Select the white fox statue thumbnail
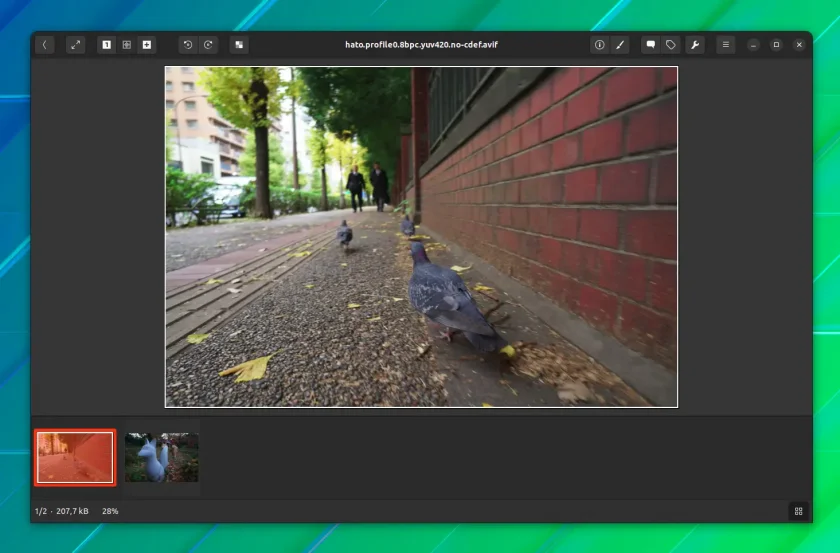840x553 pixels. click(x=162, y=458)
